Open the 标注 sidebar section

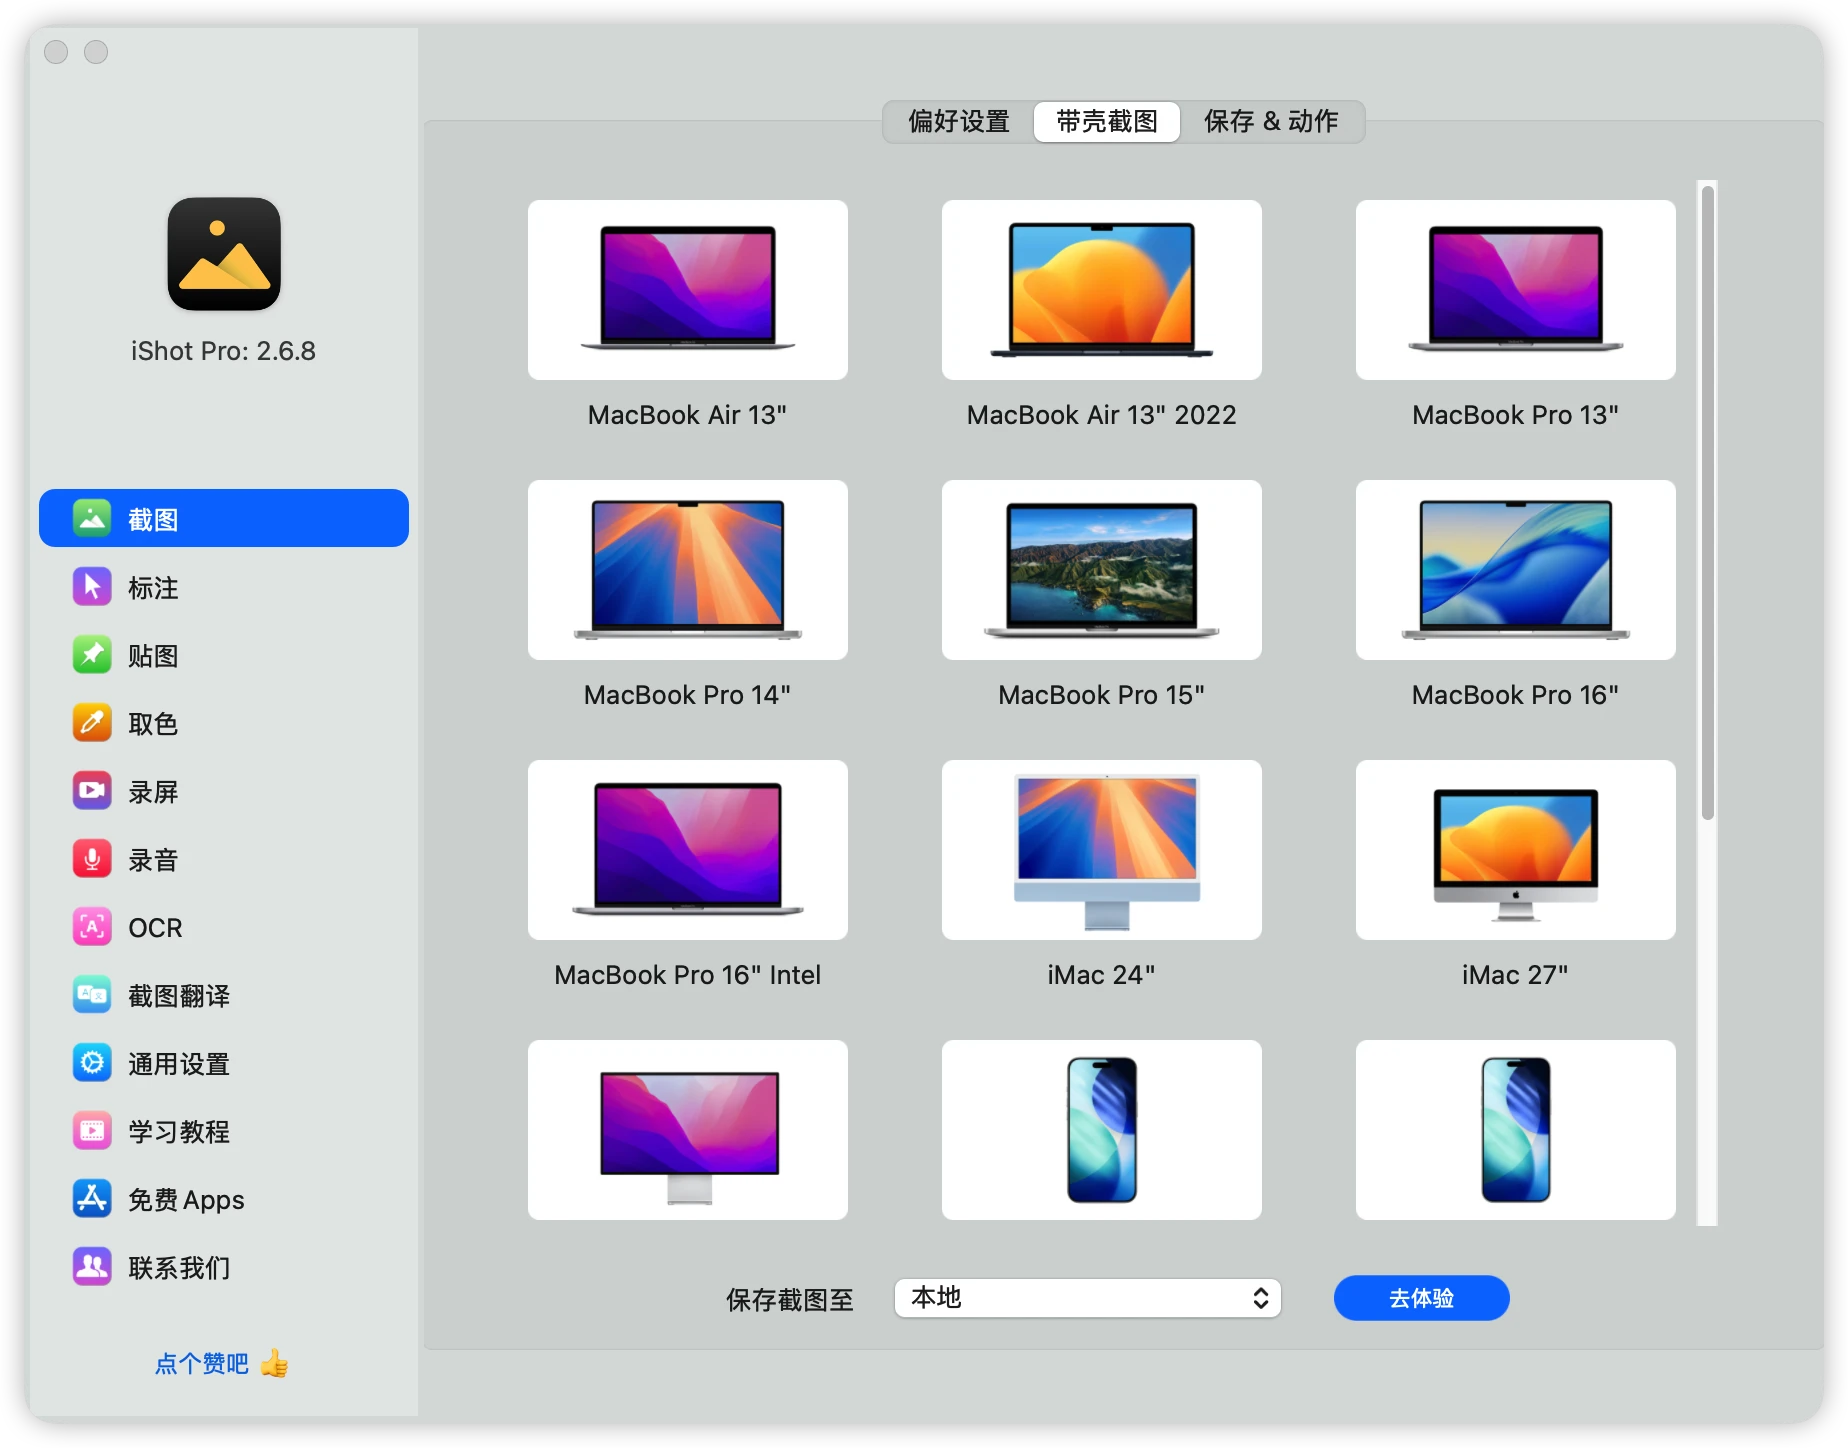[224, 587]
